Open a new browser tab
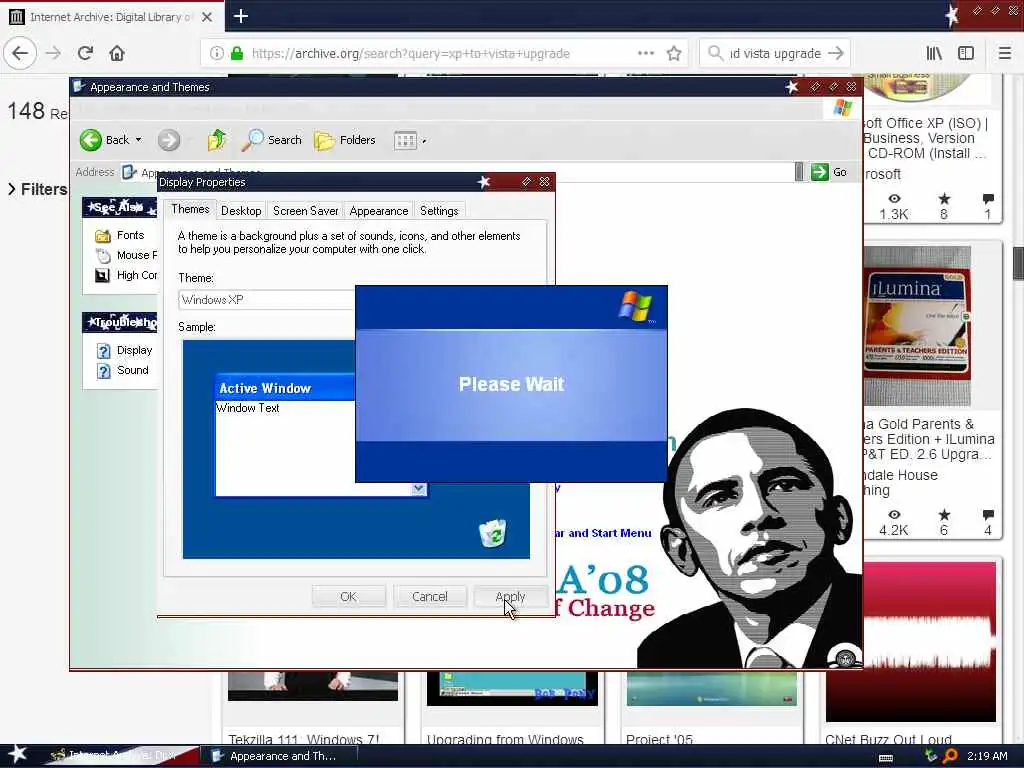This screenshot has height=768, width=1024. pyautogui.click(x=241, y=16)
